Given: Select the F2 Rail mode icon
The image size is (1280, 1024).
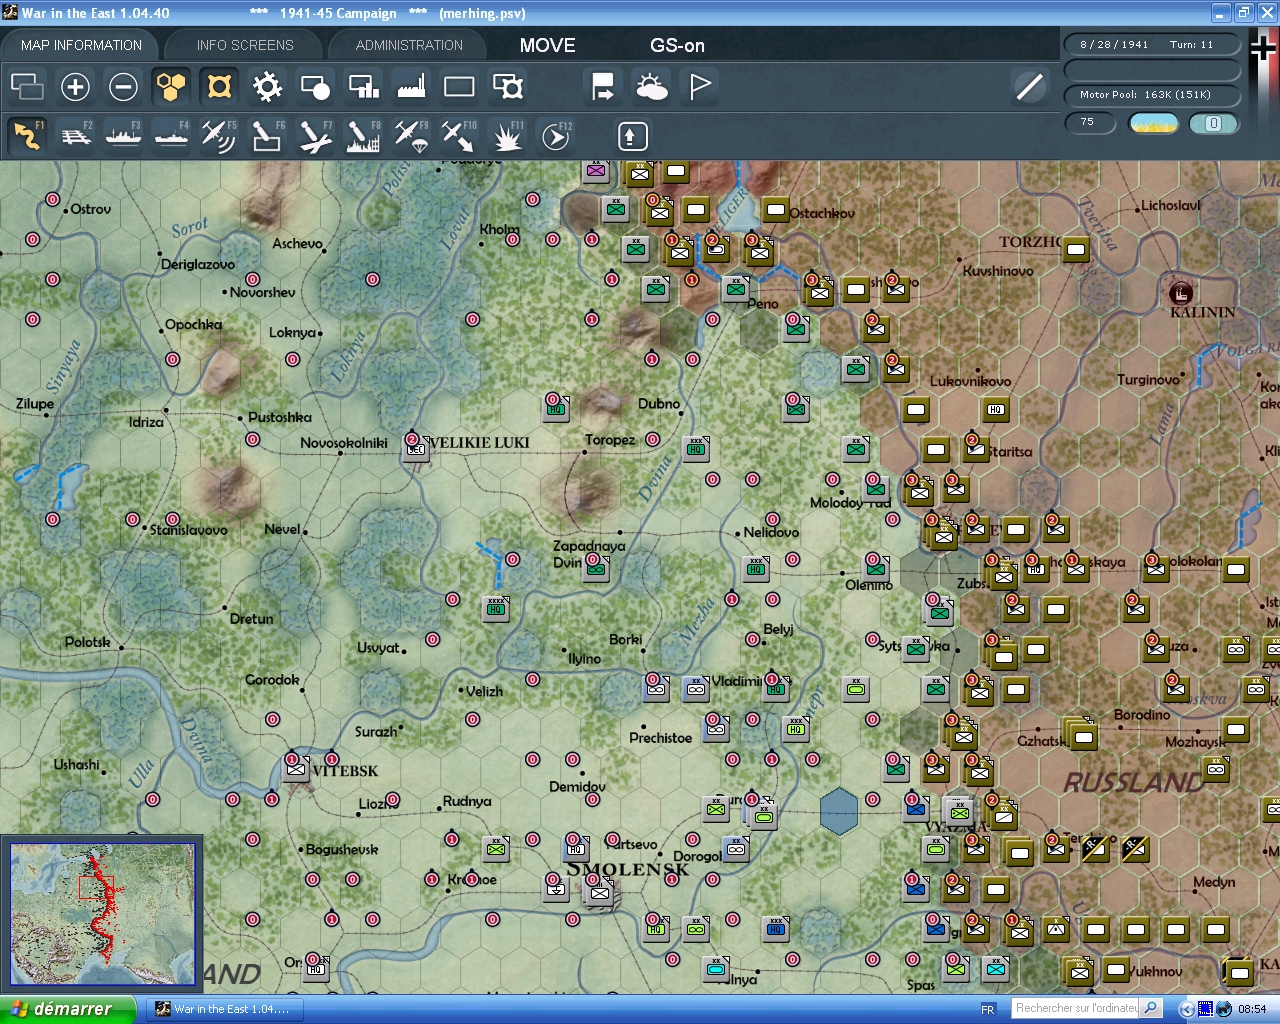Looking at the screenshot, I should tap(75, 136).
